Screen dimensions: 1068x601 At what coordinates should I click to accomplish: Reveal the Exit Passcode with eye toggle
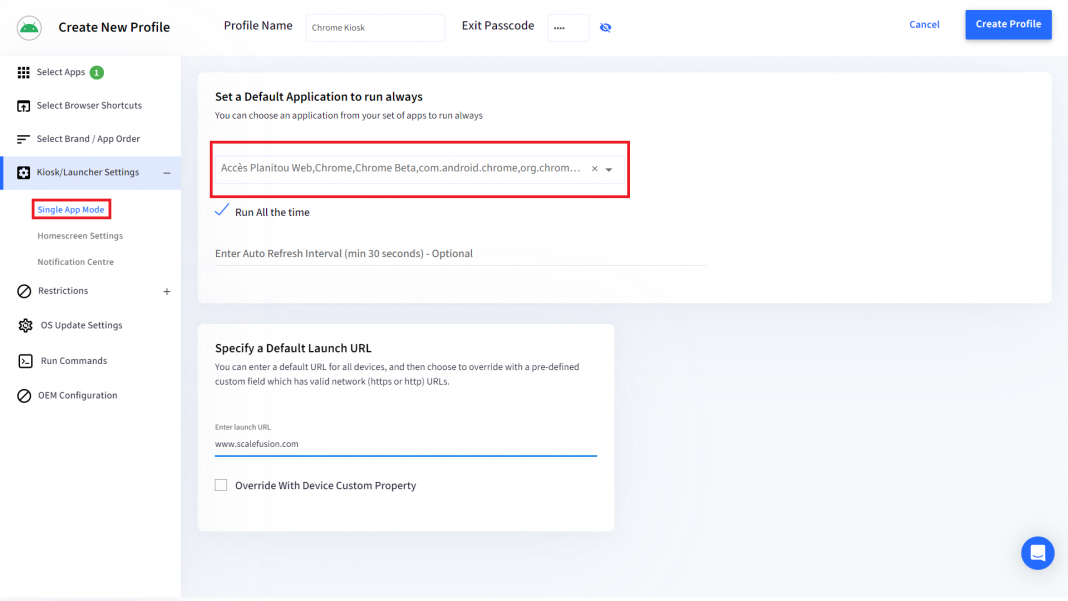point(605,28)
